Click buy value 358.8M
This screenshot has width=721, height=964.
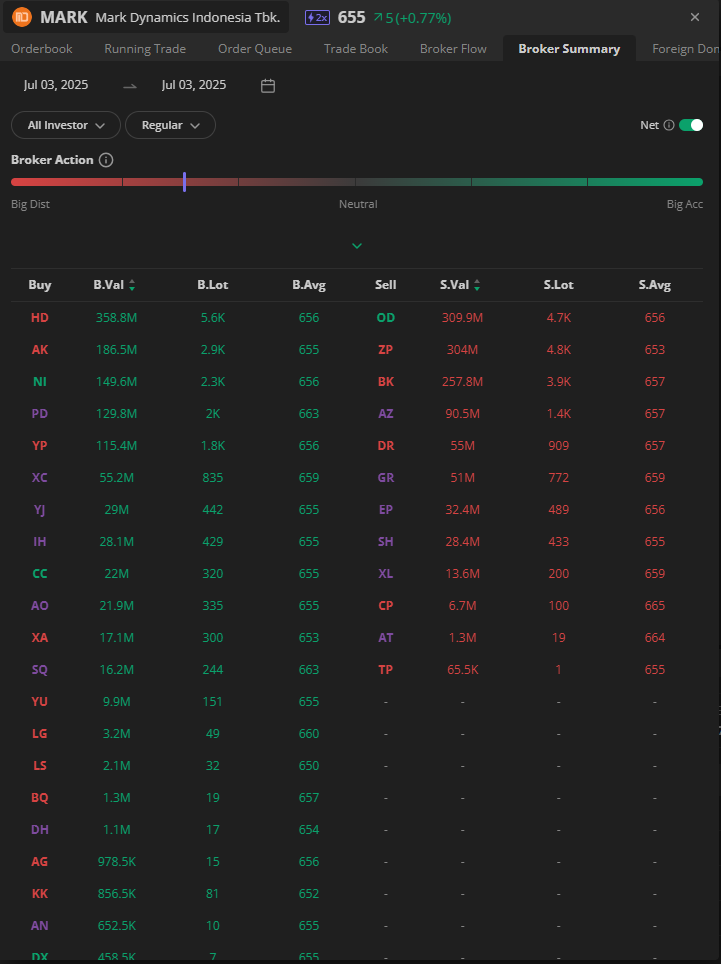pos(117,318)
